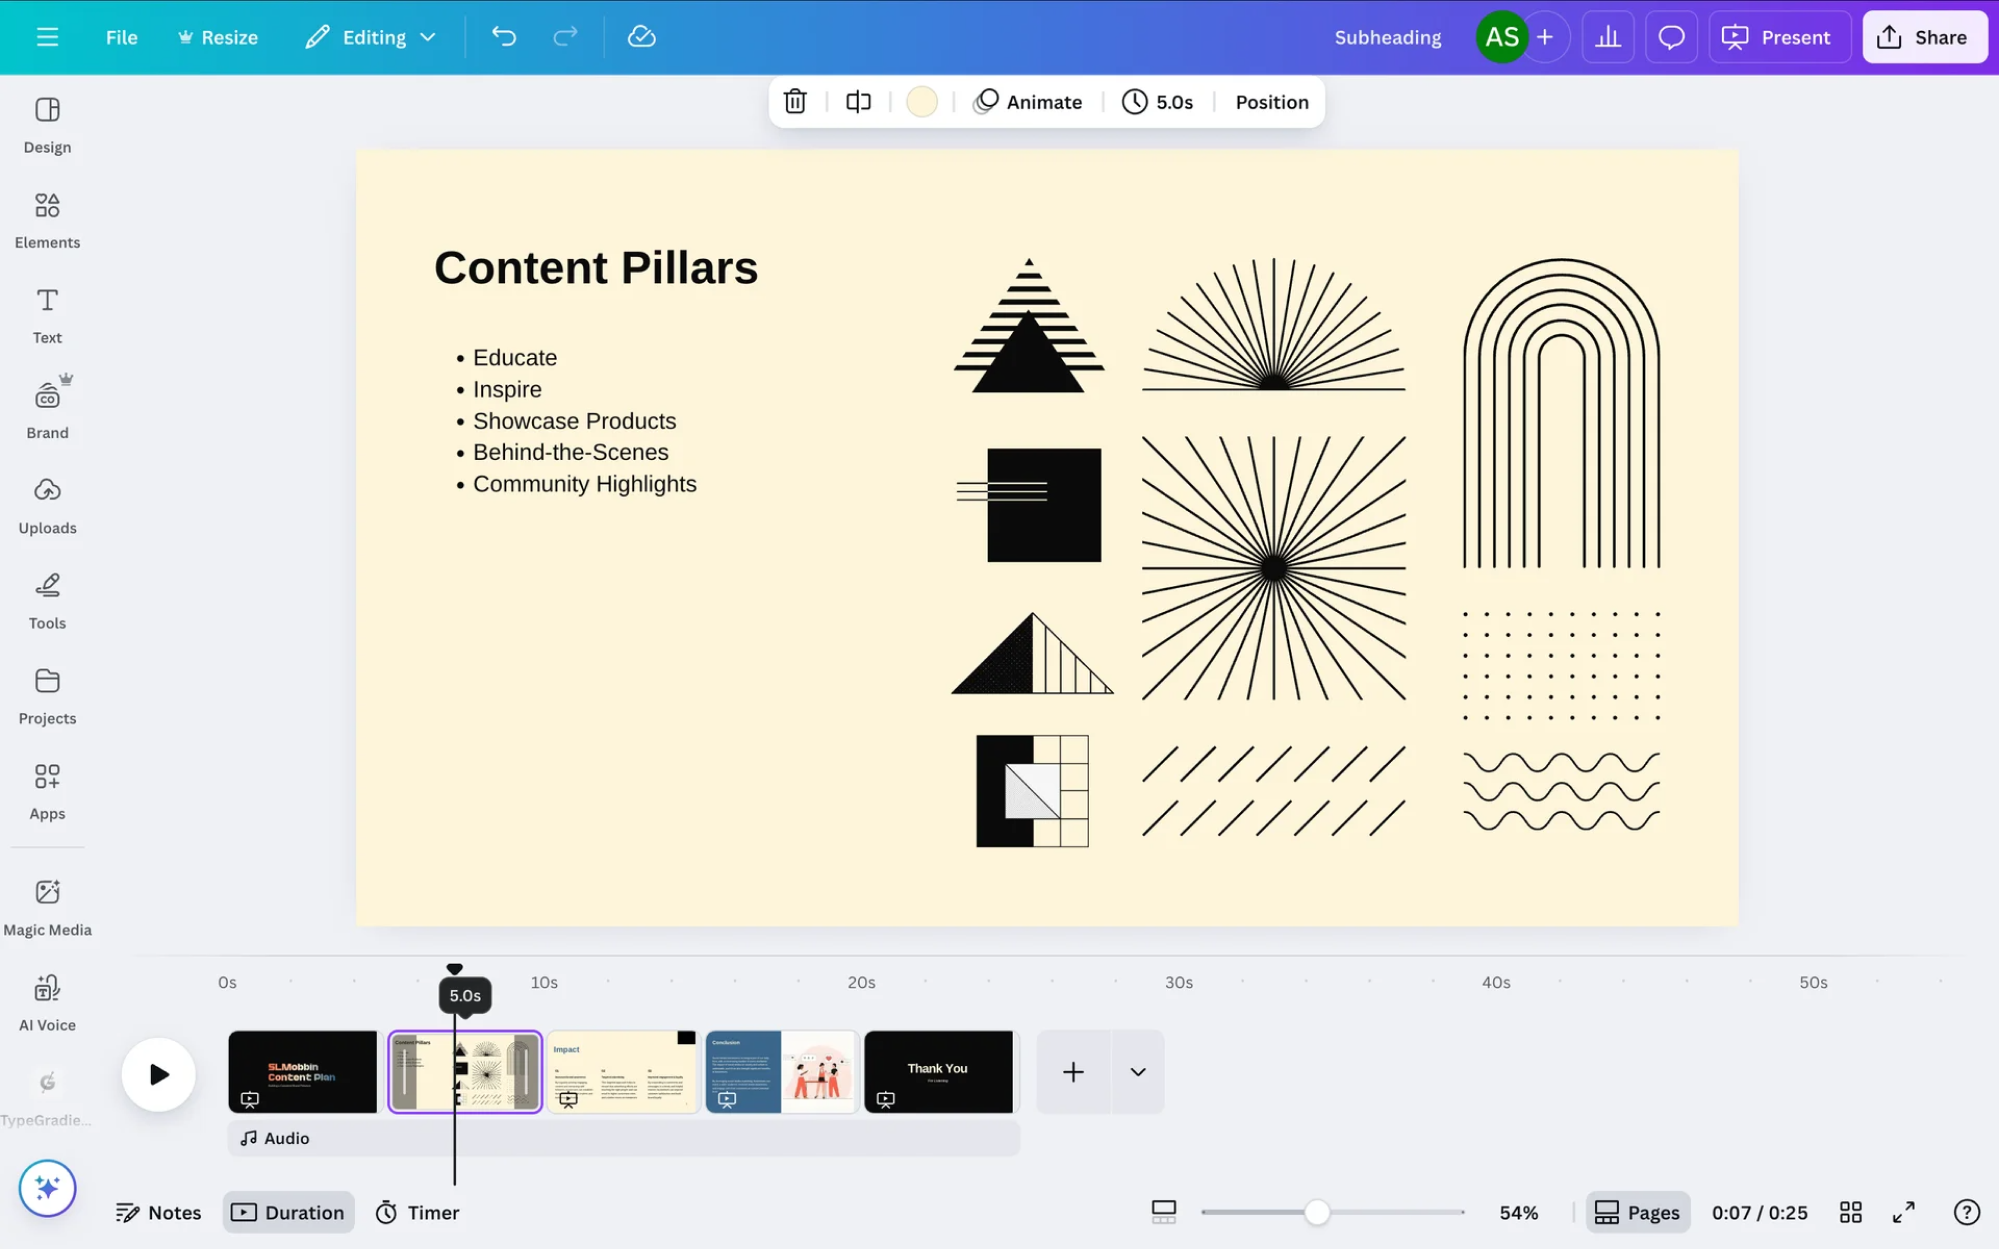
Task: Open the analytics bar chart icon
Action: pos(1607,38)
